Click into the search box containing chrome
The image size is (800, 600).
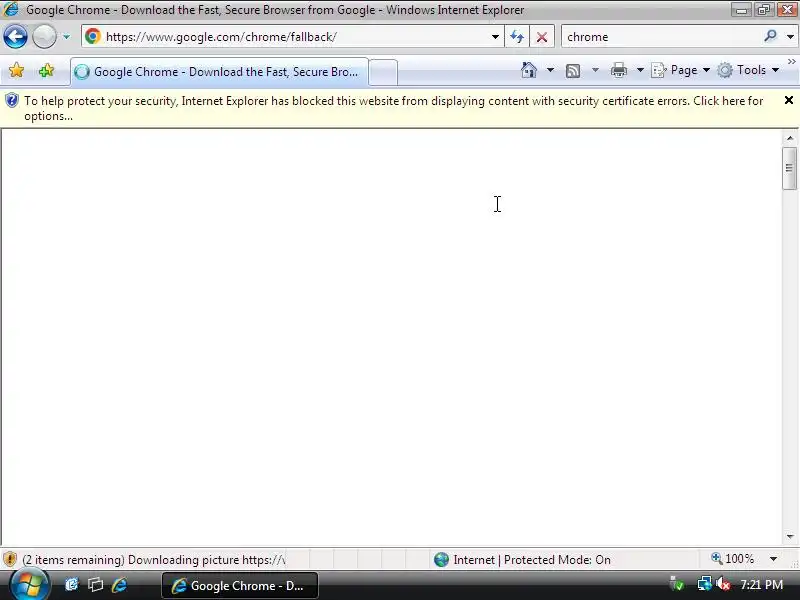(x=662, y=37)
